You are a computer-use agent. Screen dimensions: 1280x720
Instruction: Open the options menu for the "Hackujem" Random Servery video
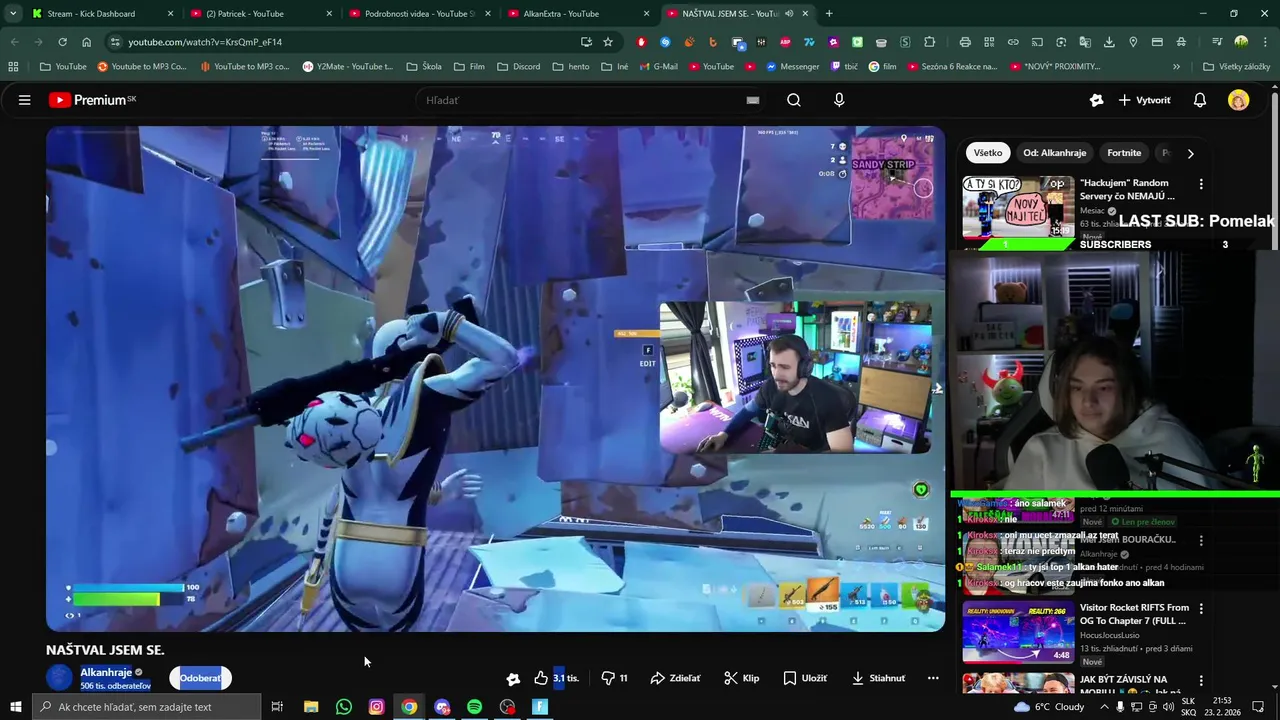tap(1201, 185)
